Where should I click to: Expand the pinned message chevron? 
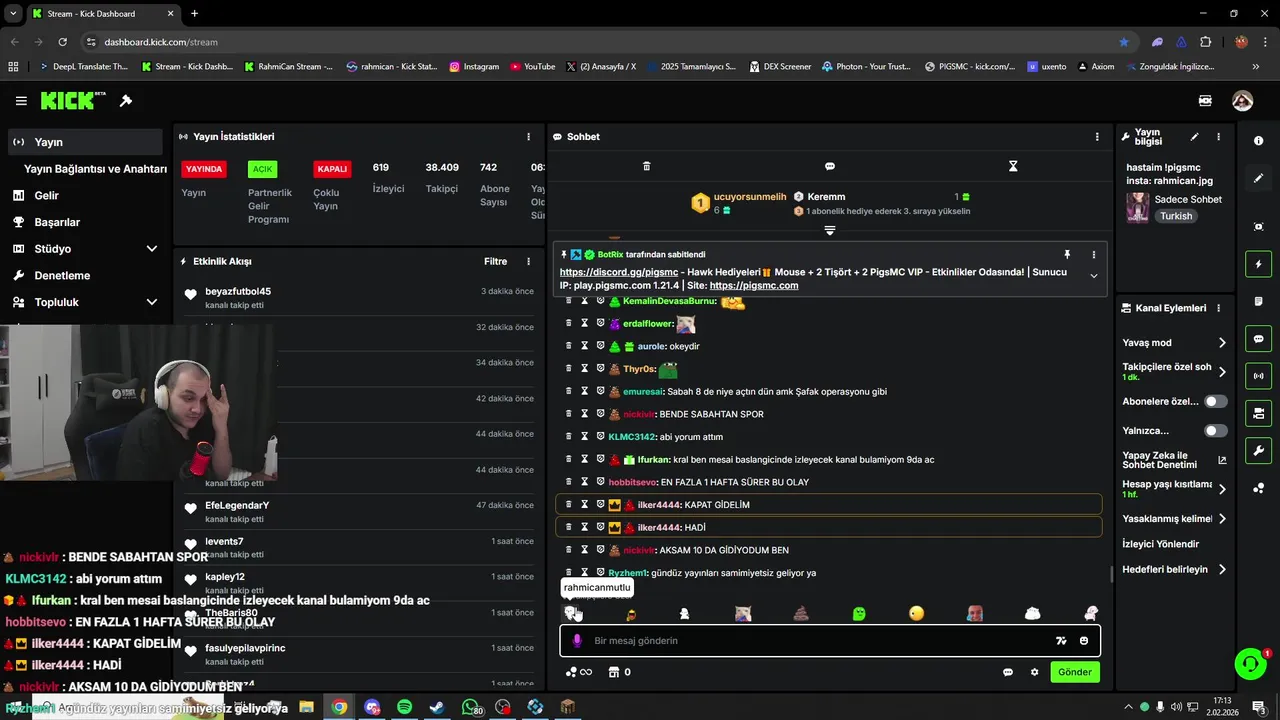click(1094, 276)
